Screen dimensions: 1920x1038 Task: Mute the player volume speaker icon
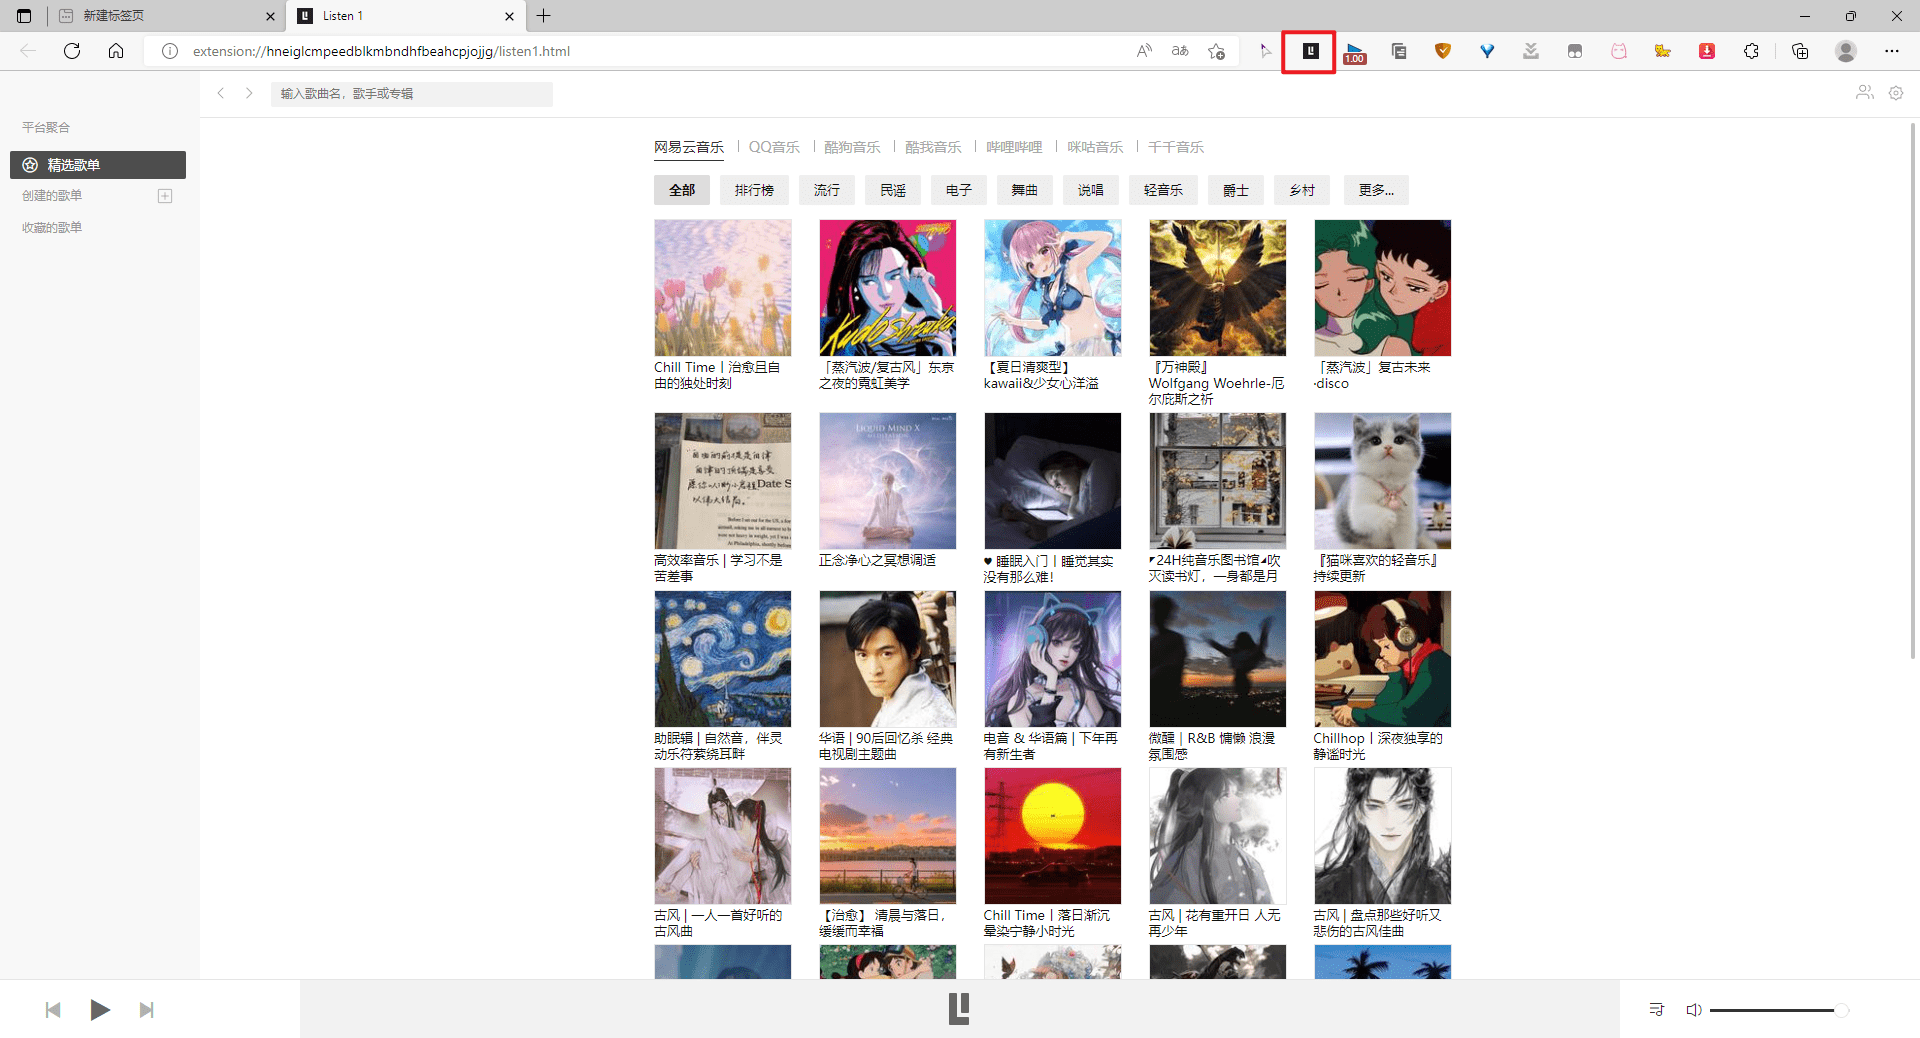[1694, 1010]
